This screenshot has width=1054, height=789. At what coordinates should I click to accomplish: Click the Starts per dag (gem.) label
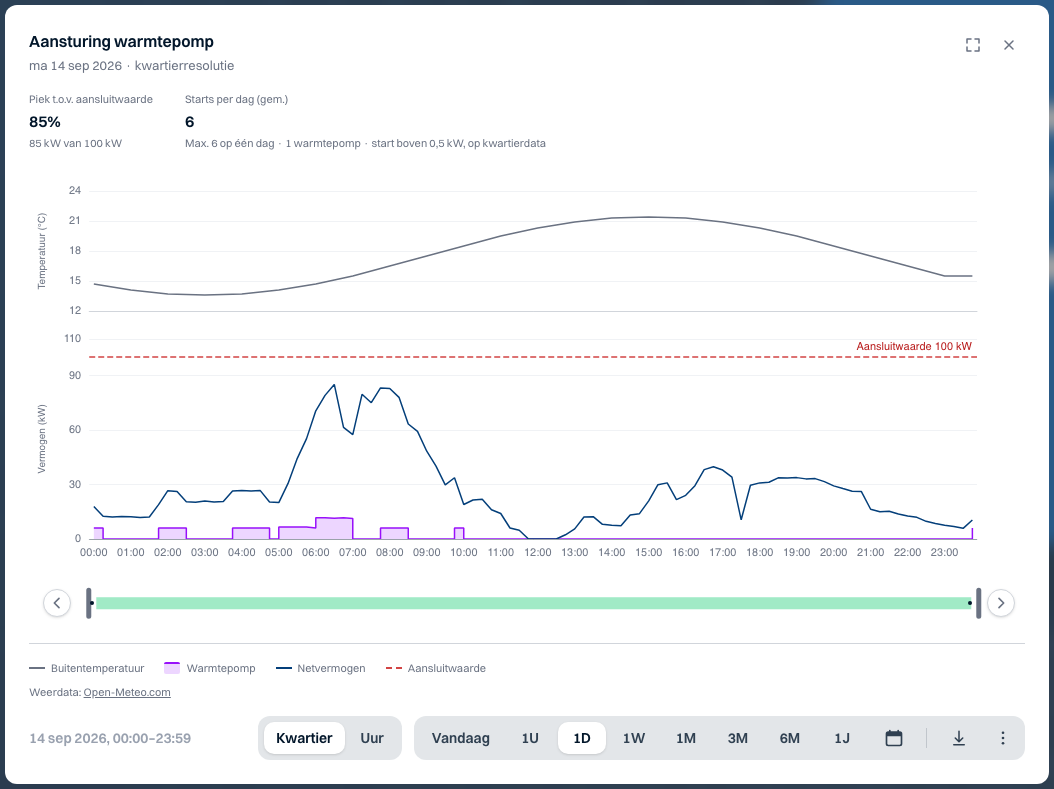237,99
